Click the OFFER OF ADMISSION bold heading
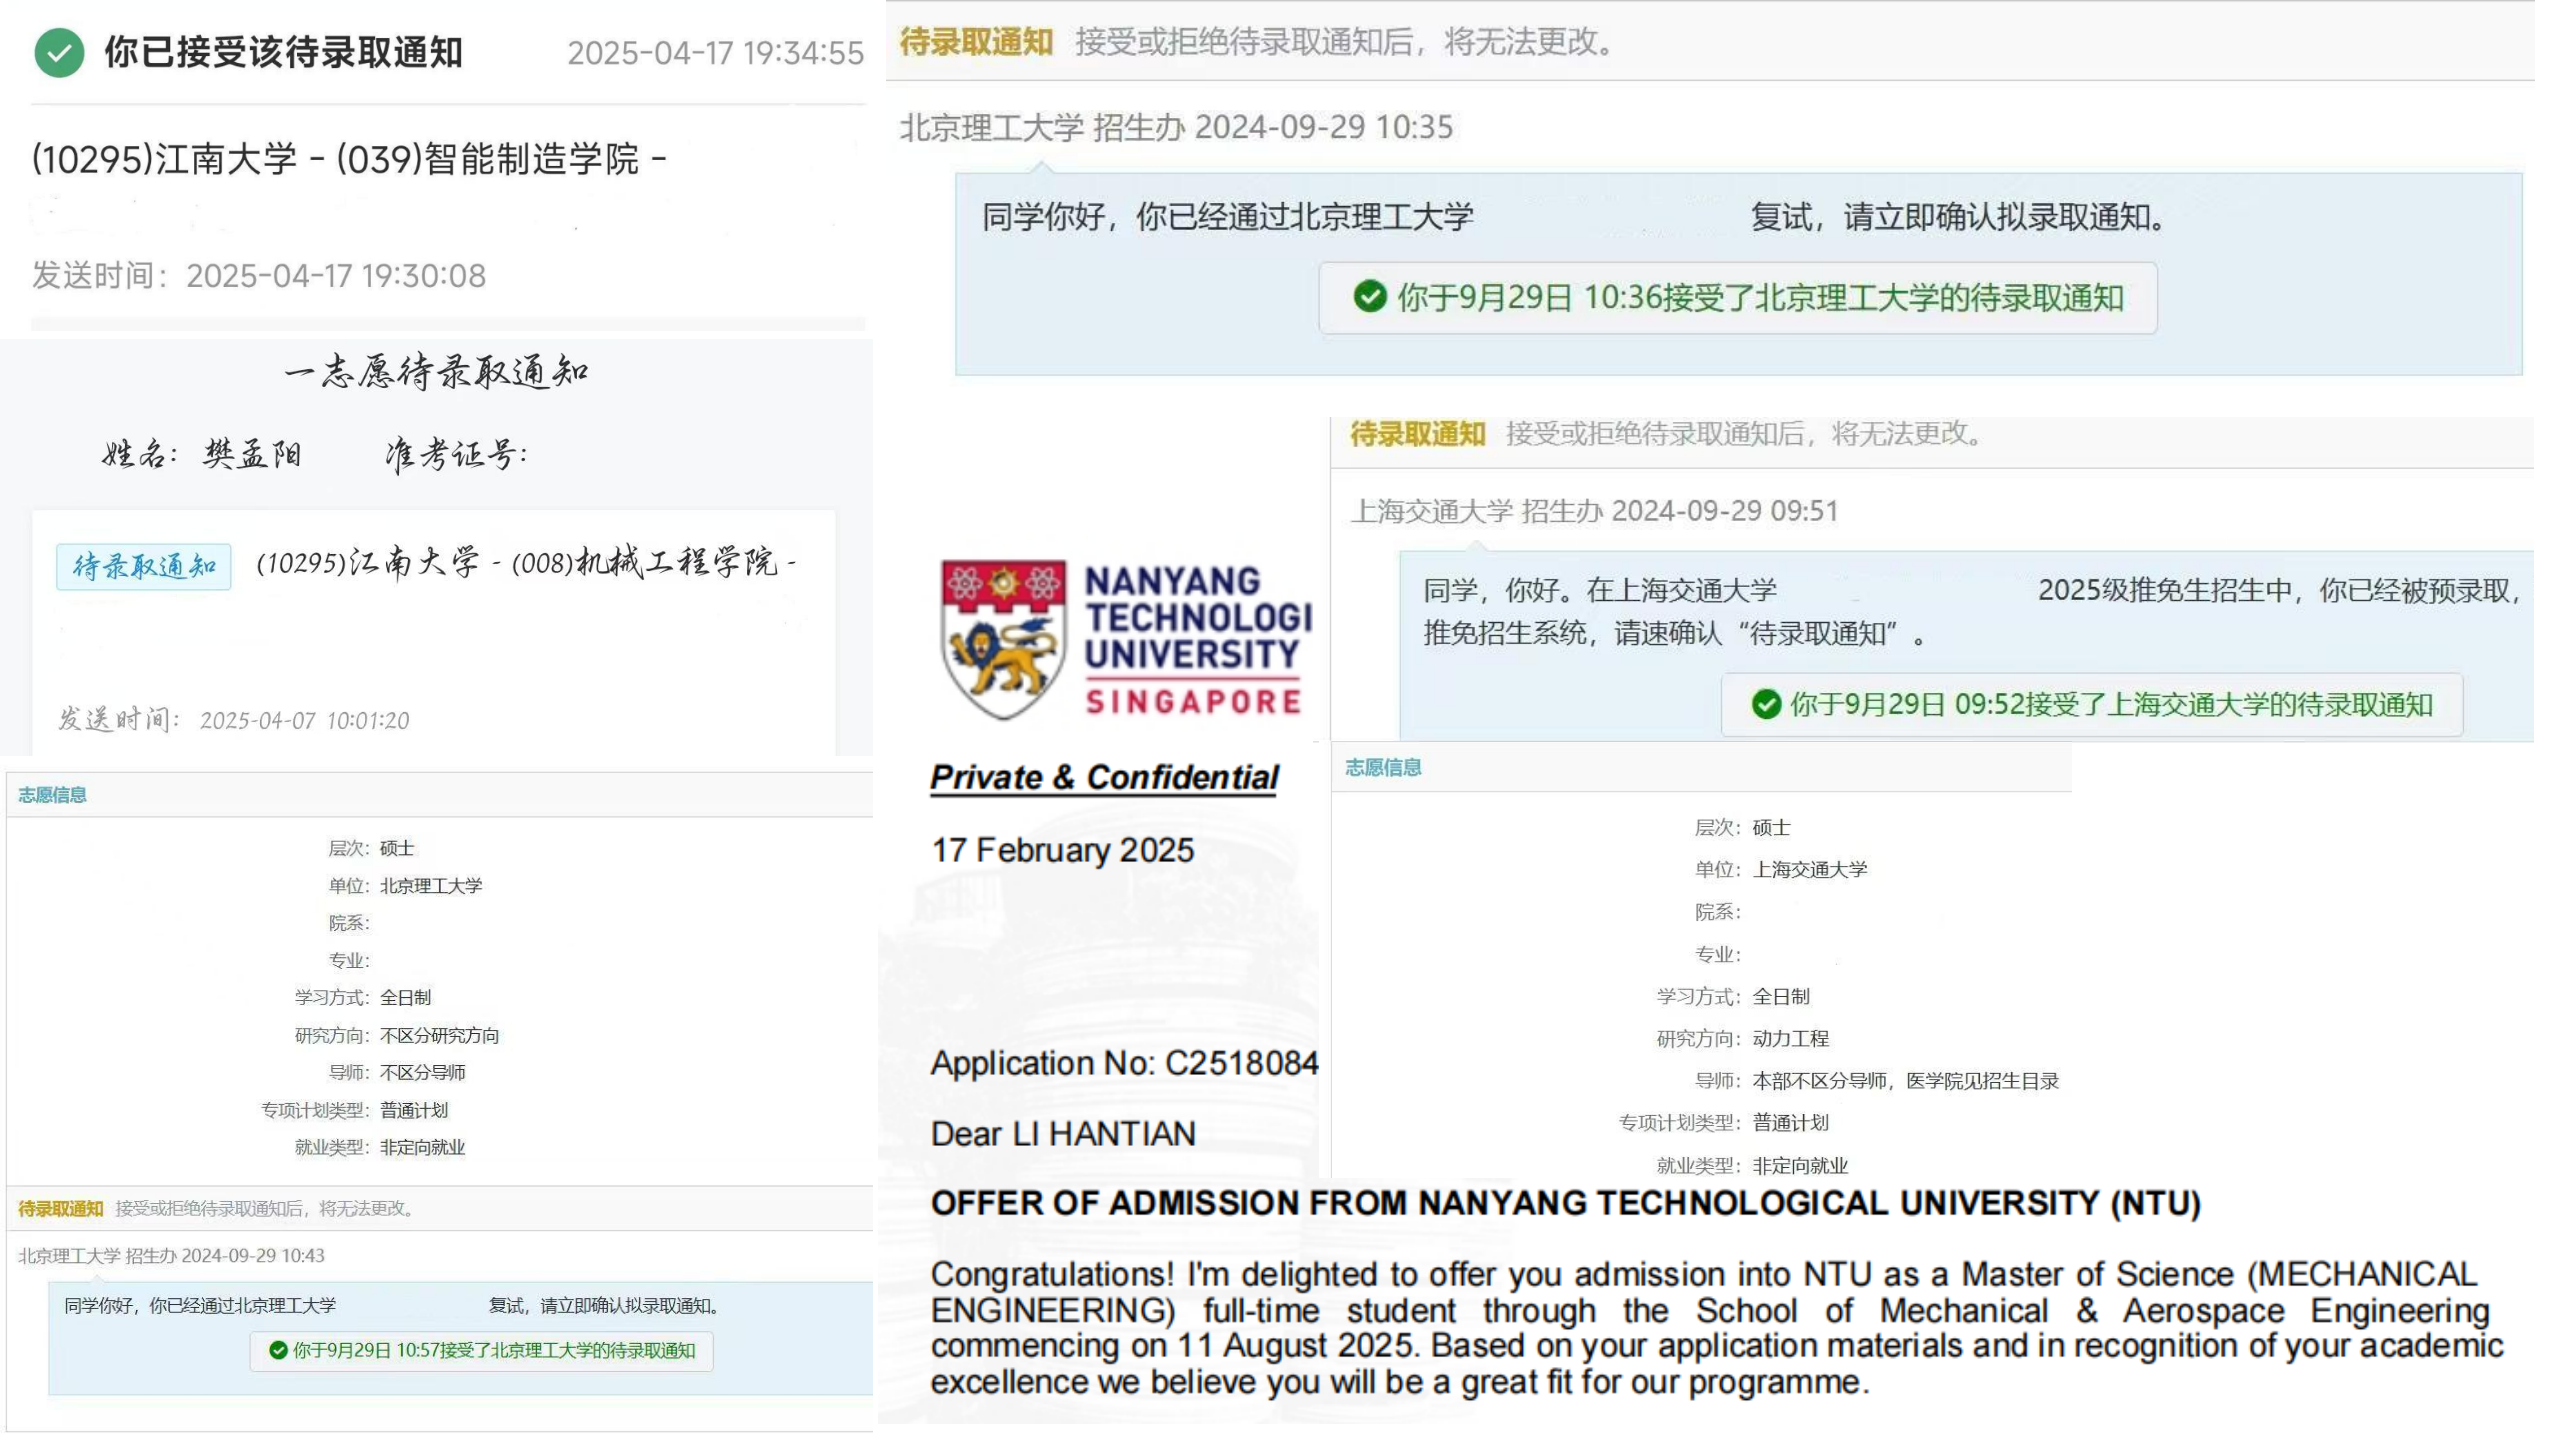The width and height of the screenshot is (2560, 1440). click(x=1565, y=1203)
